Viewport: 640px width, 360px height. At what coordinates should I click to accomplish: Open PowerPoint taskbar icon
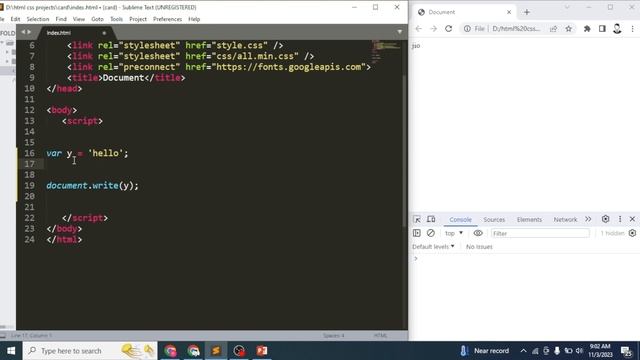pyautogui.click(x=262, y=351)
